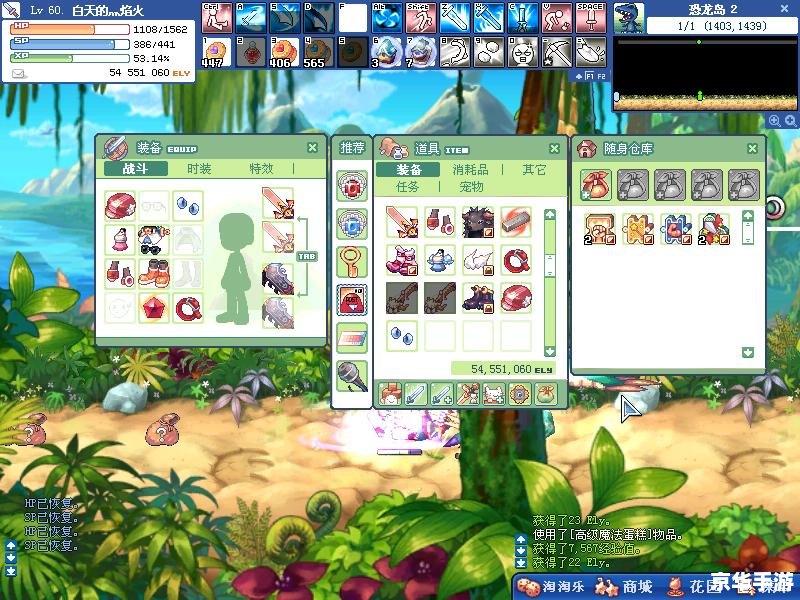Click storage scrollbar down arrow
Image resolution: width=800 pixels, height=600 pixels.
coord(747,353)
